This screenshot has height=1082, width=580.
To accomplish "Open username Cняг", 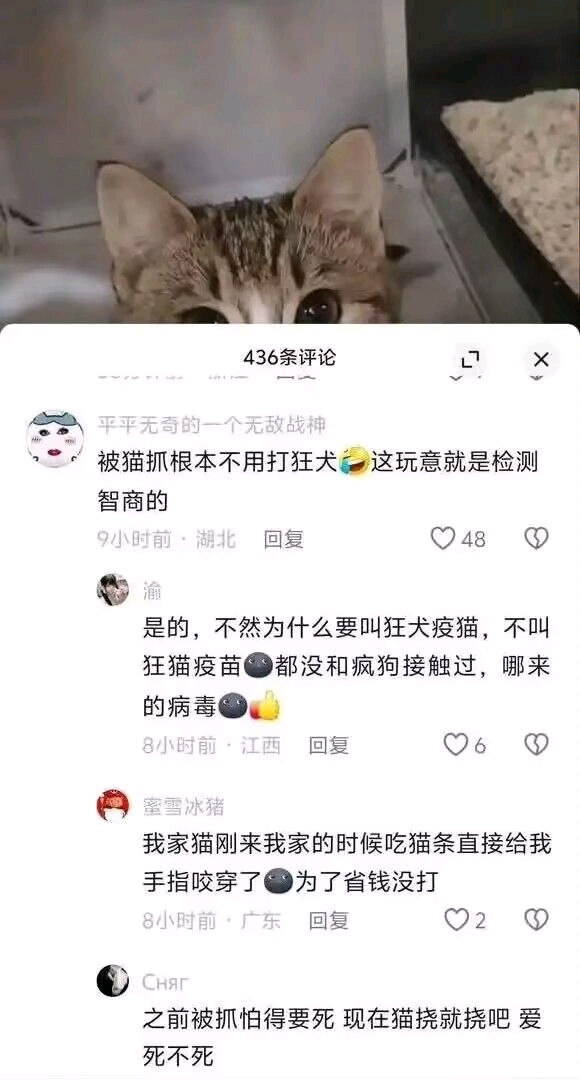I will [166, 982].
